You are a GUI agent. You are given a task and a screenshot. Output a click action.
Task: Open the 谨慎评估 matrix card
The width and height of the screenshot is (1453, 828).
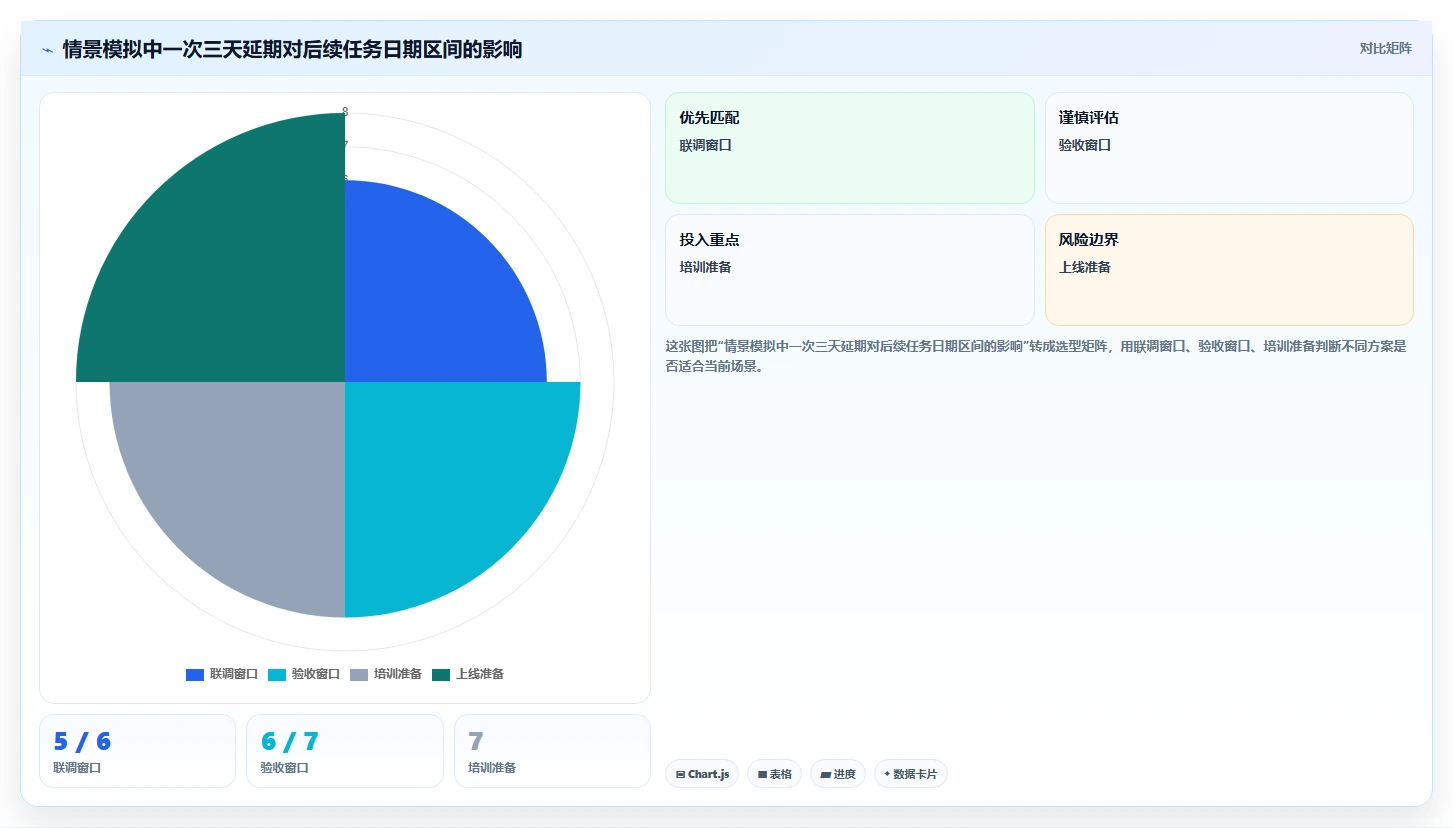1229,148
